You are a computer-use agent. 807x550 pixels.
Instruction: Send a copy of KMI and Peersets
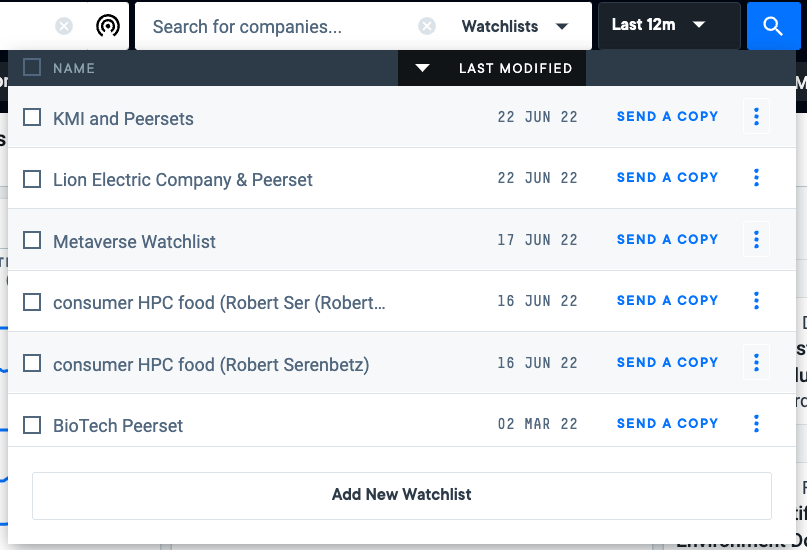(667, 117)
